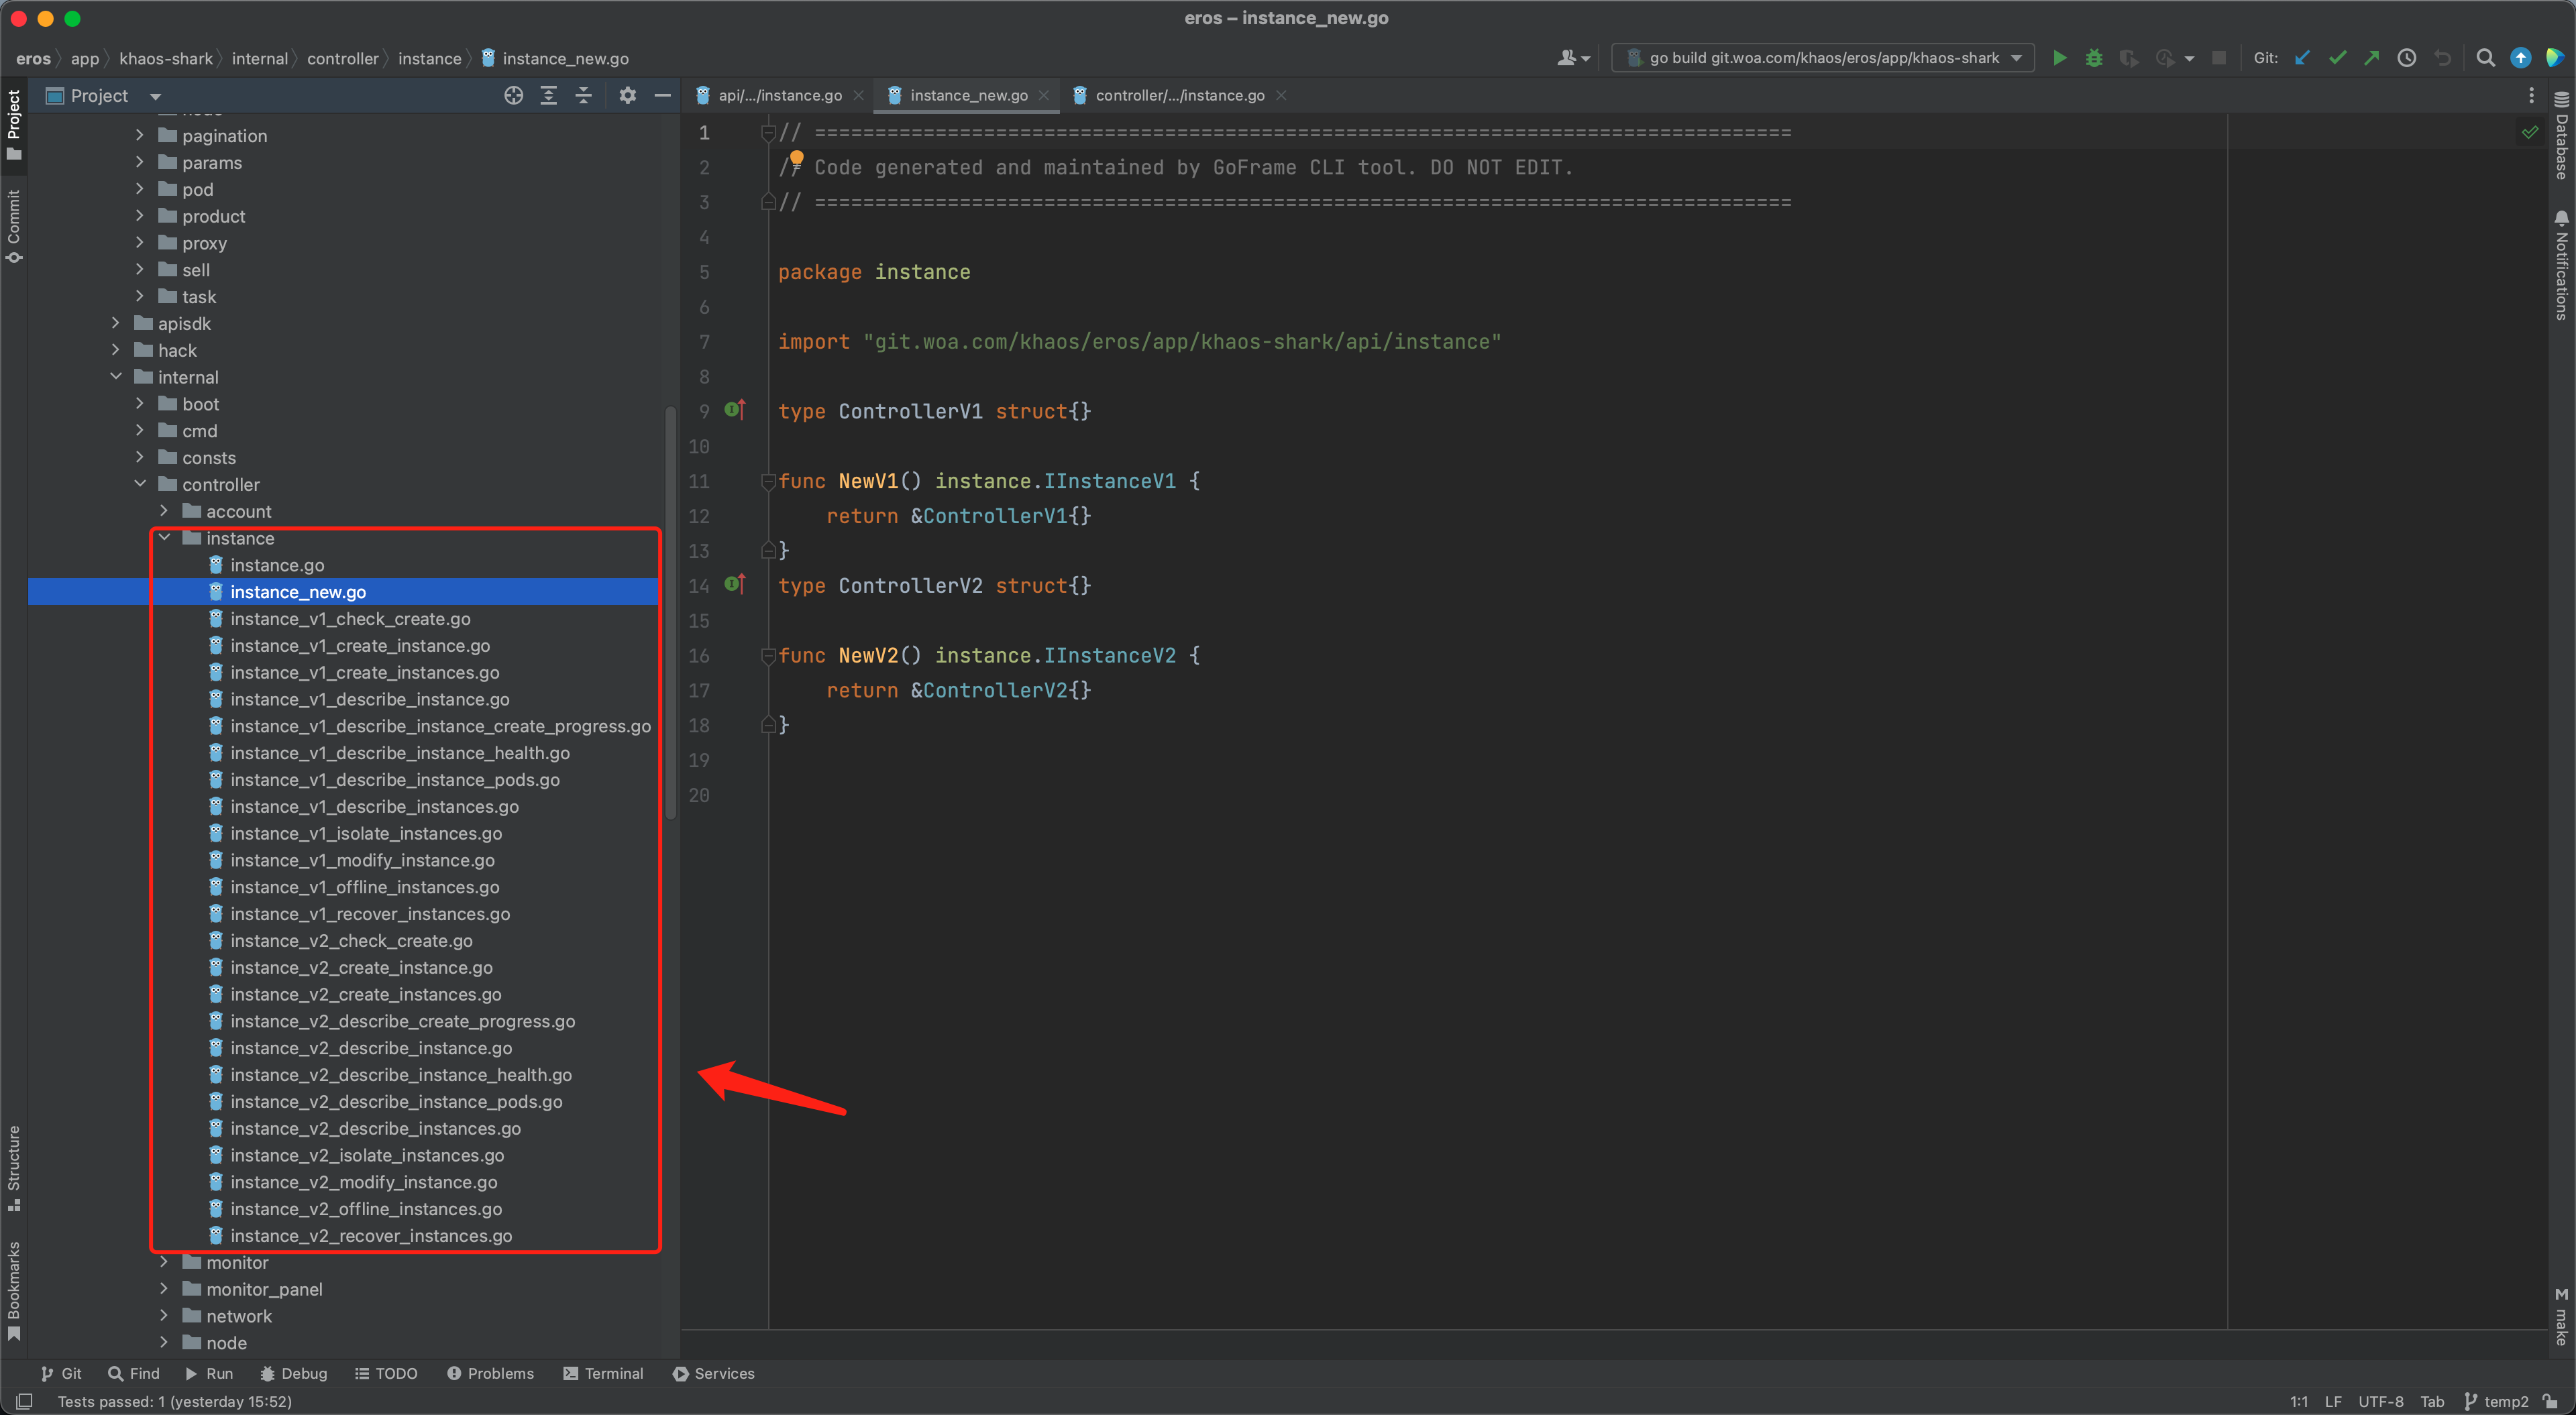Image resolution: width=2576 pixels, height=1415 pixels.
Task: Click the Search Everywhere magnifier icon
Action: 2485,58
